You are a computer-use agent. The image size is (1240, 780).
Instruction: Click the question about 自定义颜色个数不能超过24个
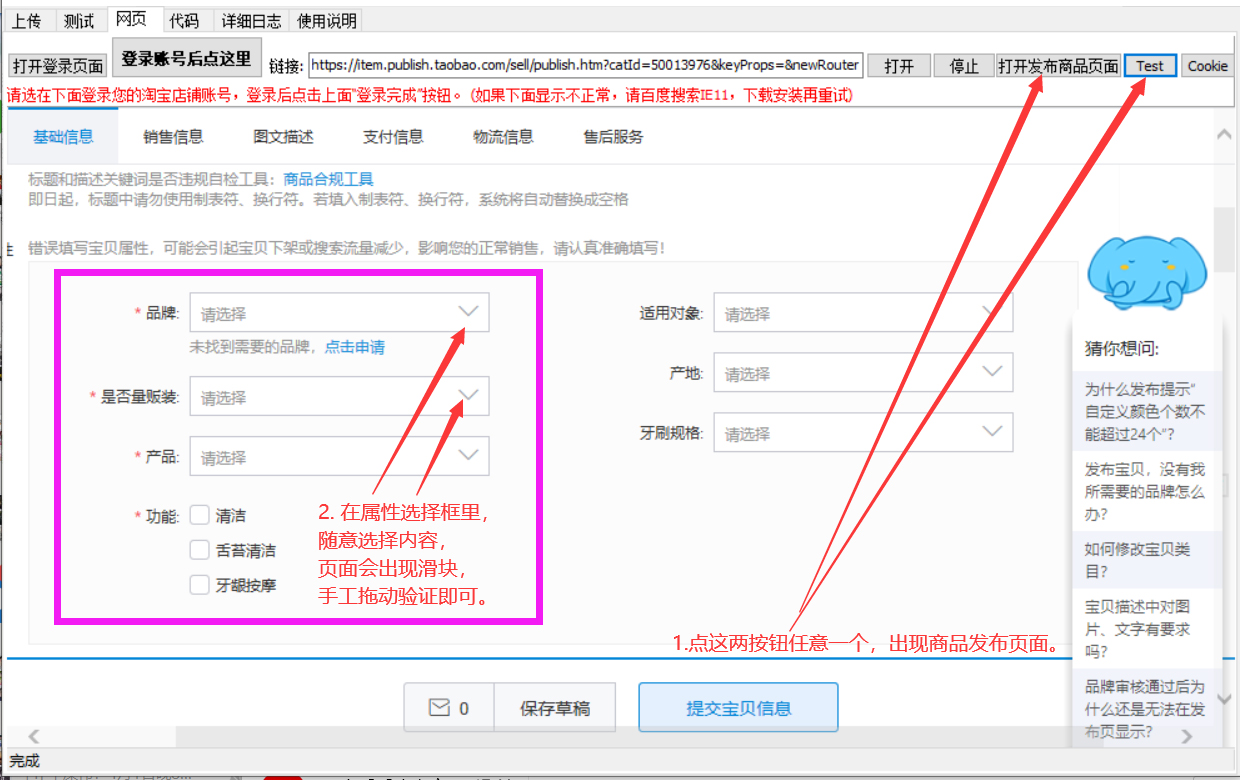coord(1146,411)
